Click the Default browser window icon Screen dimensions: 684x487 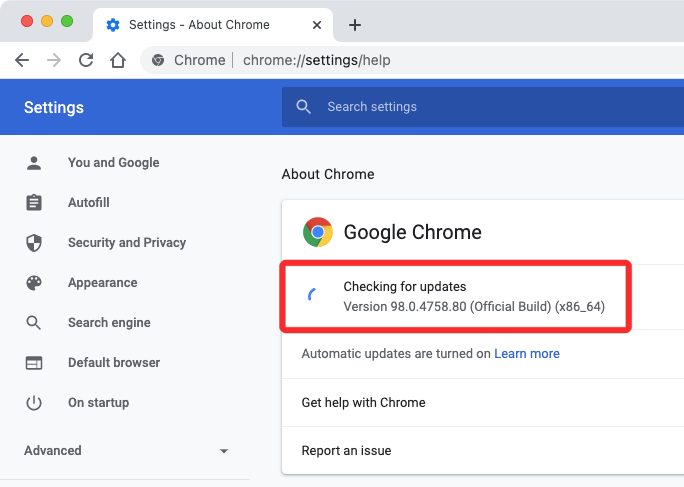(34, 362)
